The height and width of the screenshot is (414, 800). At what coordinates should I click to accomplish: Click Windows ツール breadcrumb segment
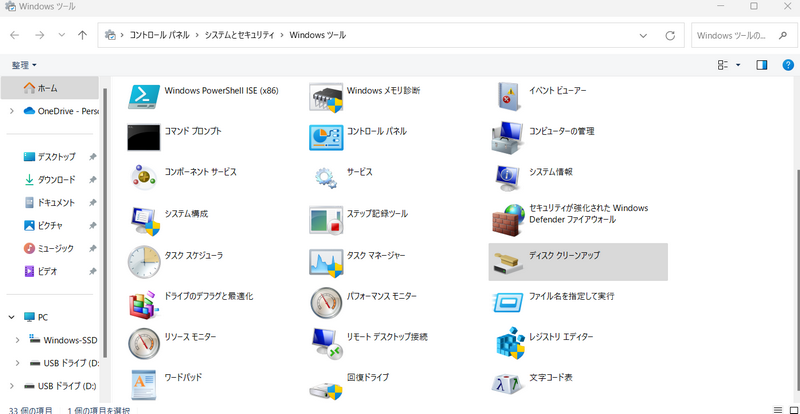[317, 35]
